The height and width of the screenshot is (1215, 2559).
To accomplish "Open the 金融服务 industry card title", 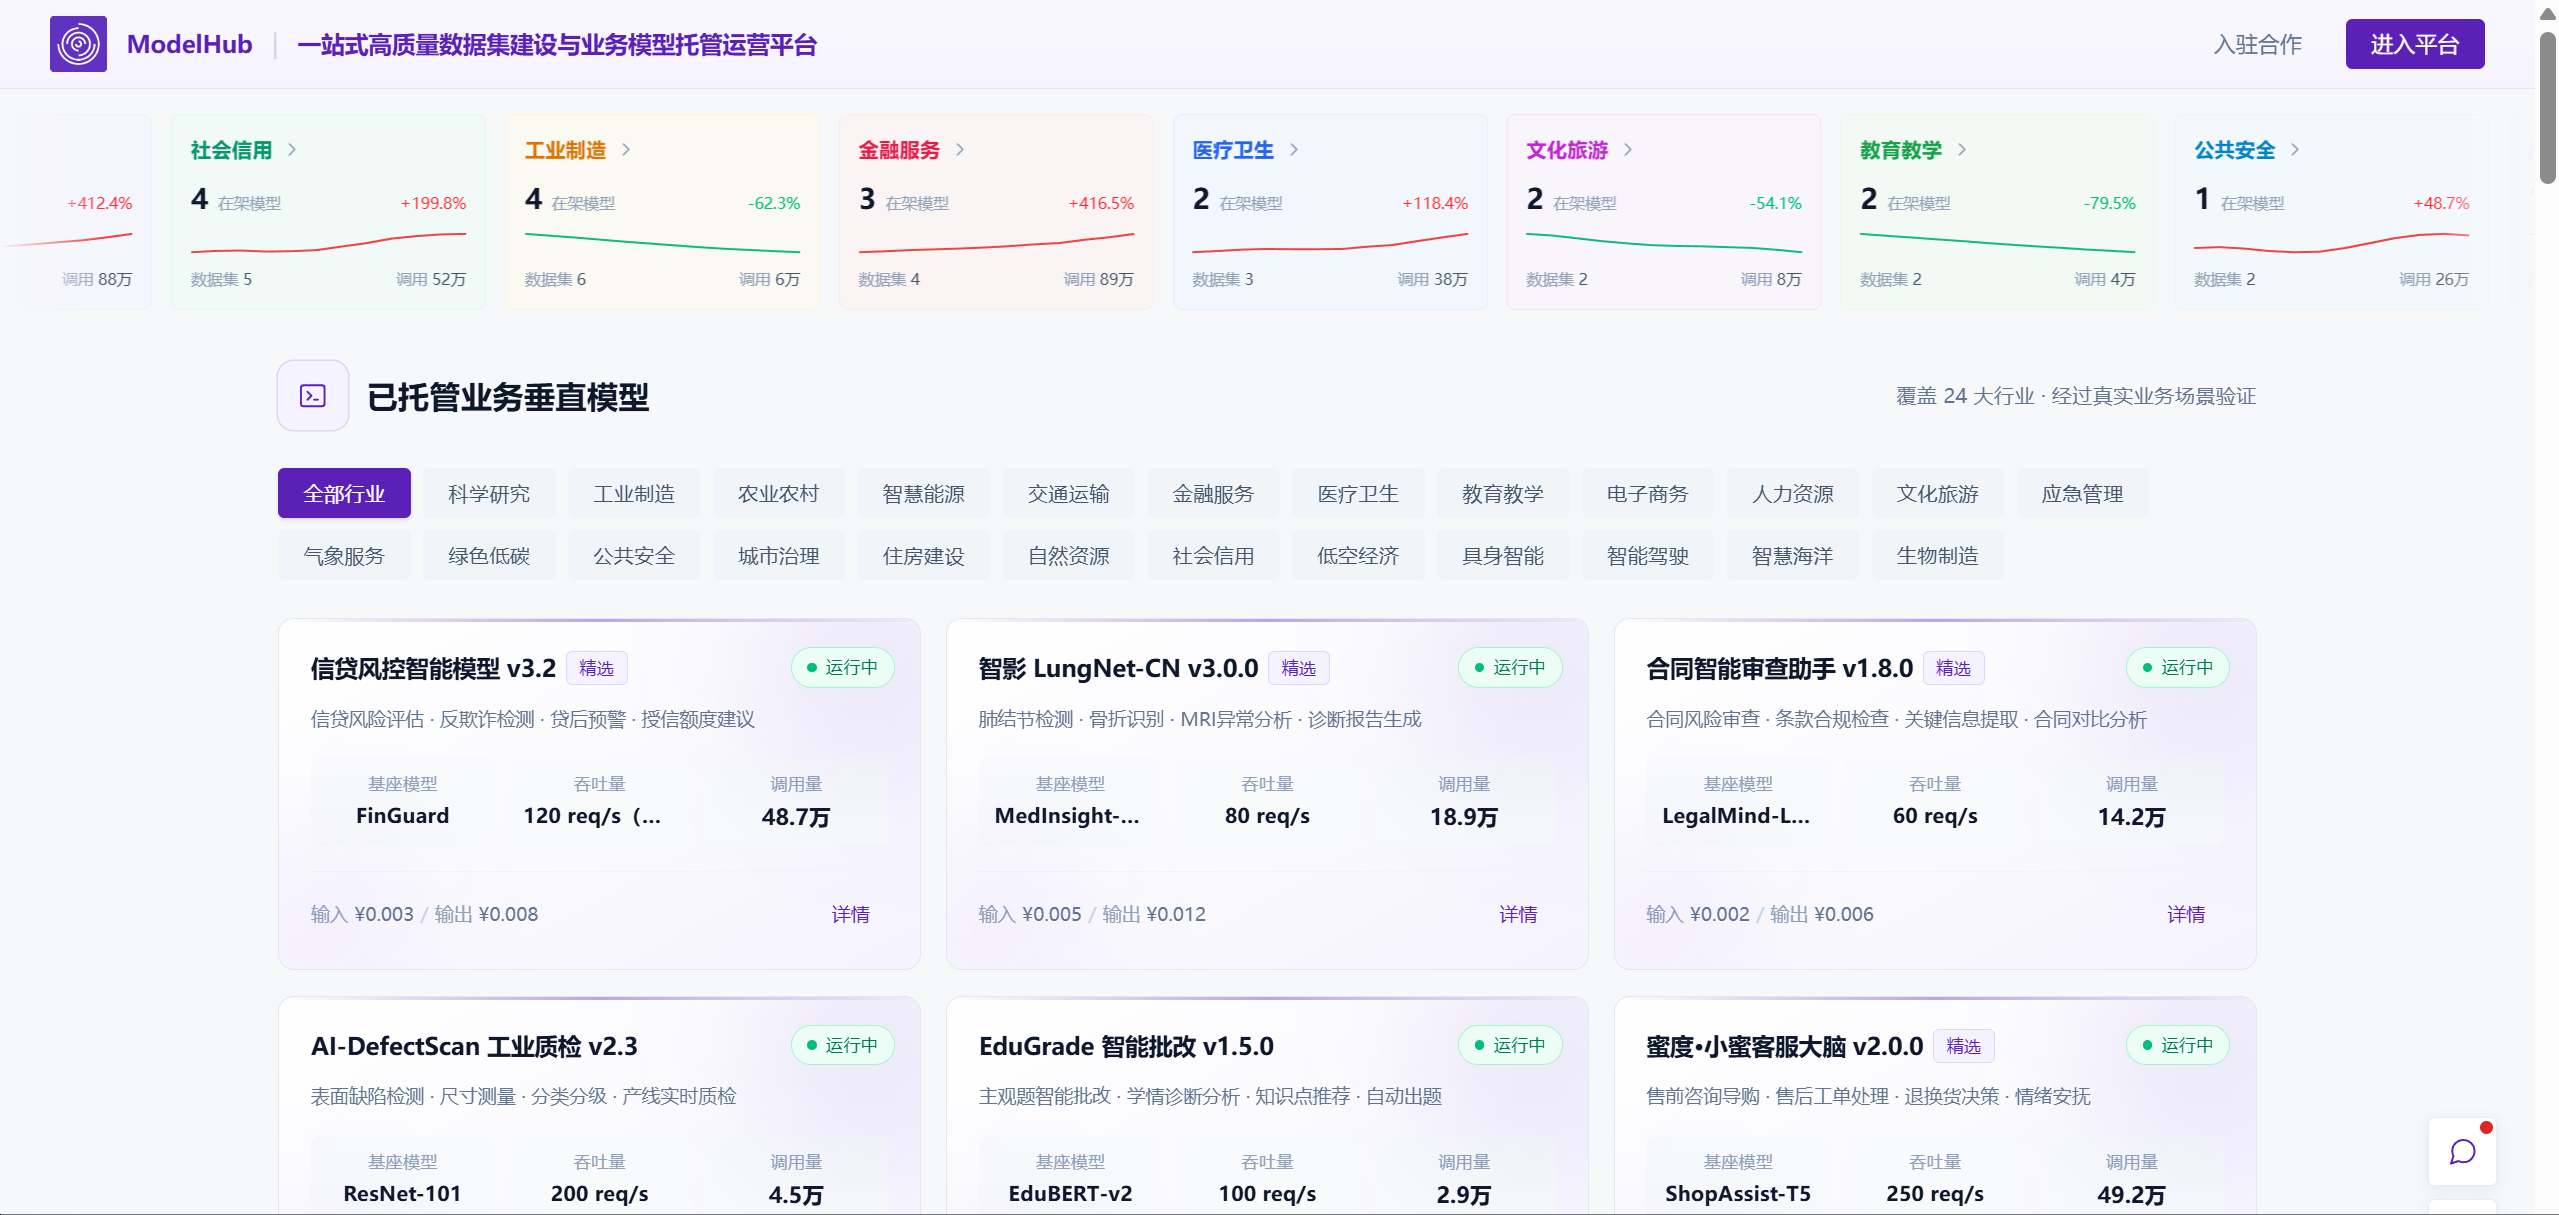I will click(900, 150).
